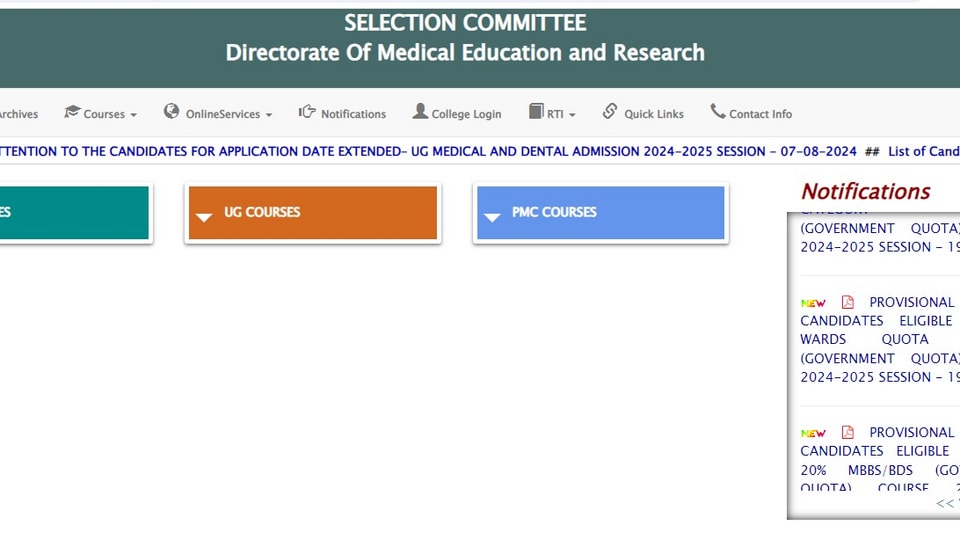Screen dimensions: 960x540
Task: Click the teal courses panel on left
Action: click(x=74, y=212)
